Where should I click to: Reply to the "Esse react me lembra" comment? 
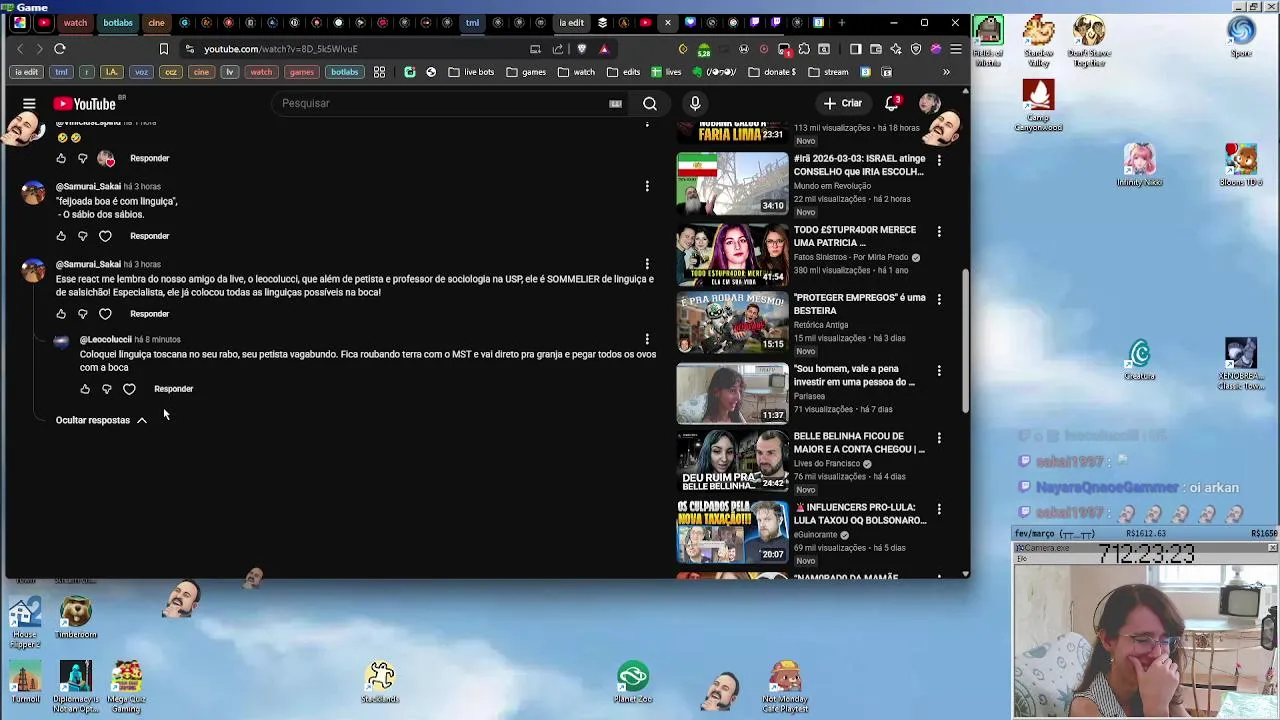[150, 314]
